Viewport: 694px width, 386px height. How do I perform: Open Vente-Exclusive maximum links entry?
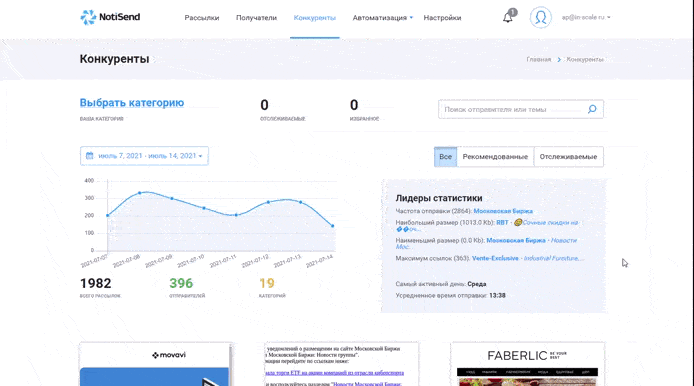[495, 258]
